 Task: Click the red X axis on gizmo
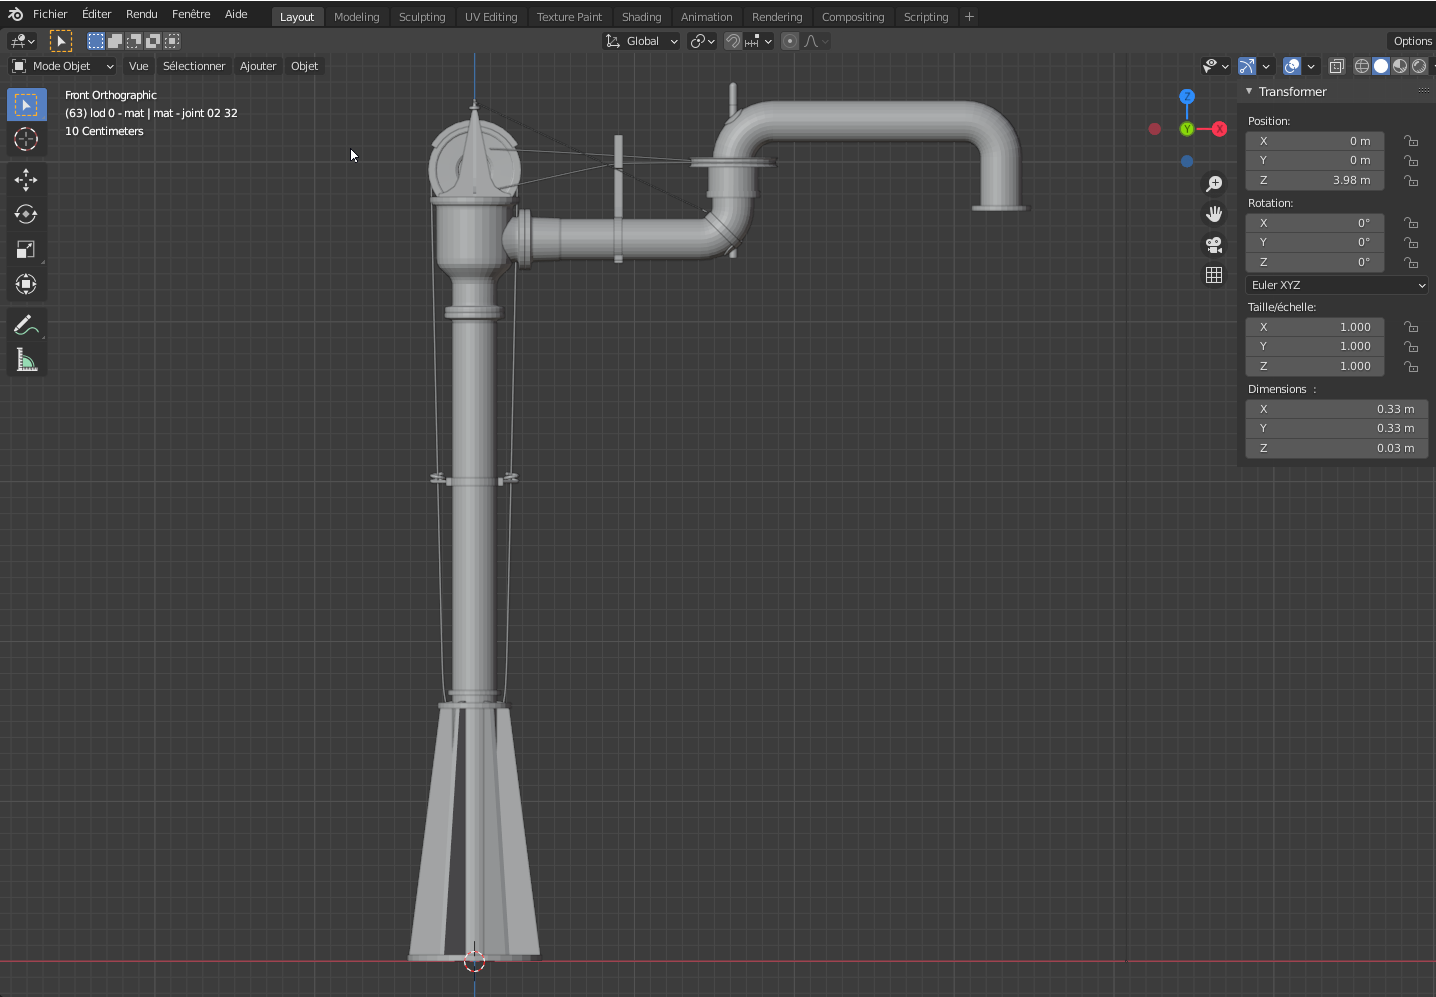pos(1219,129)
